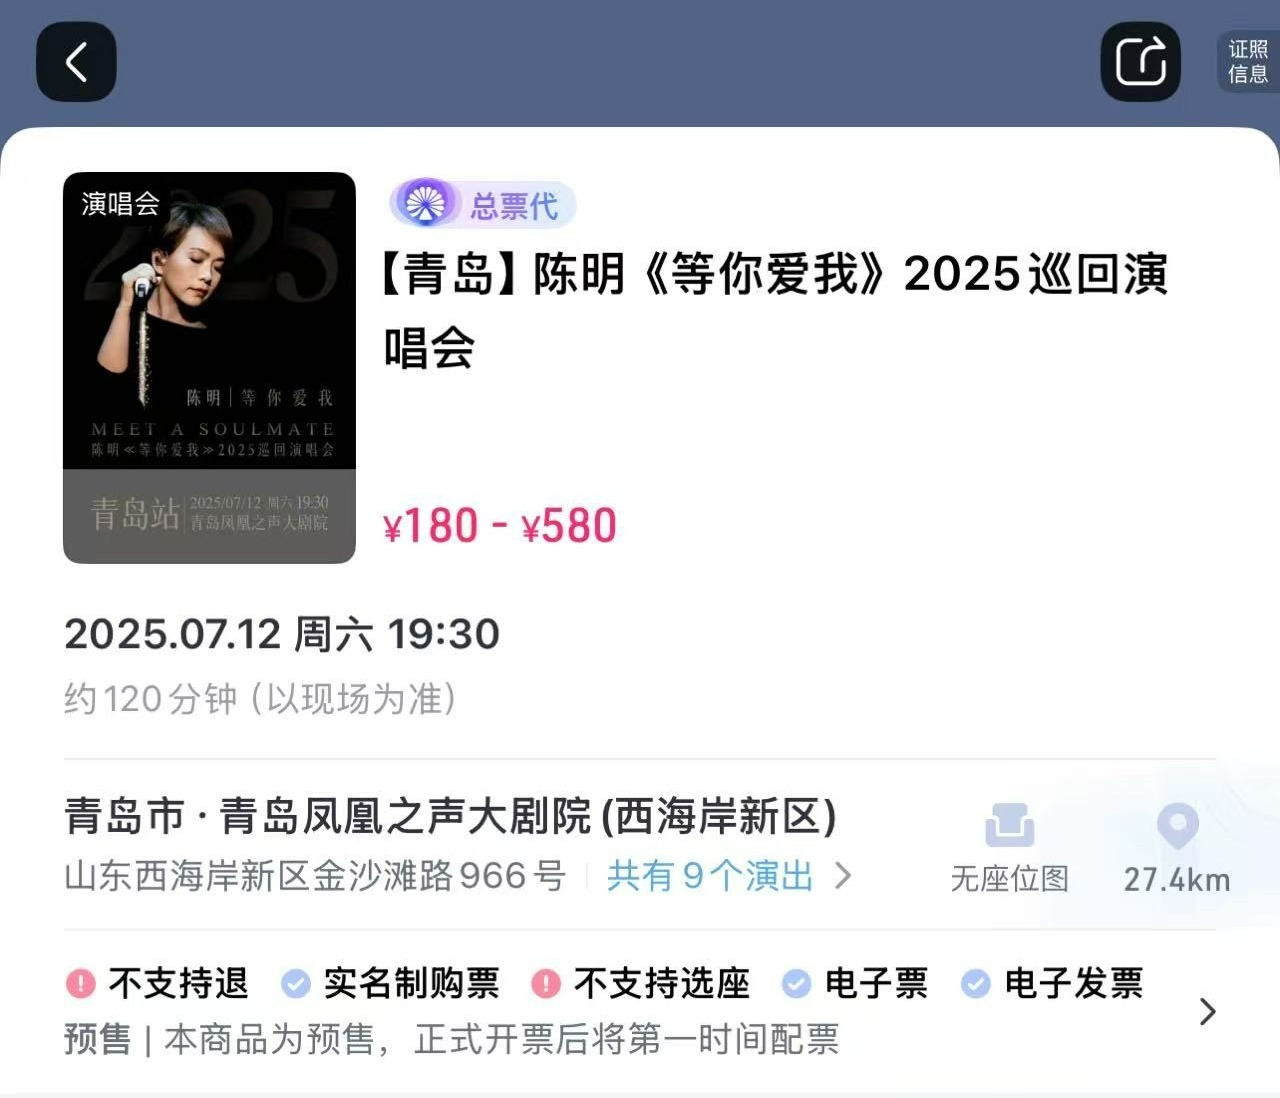The height and width of the screenshot is (1098, 1280).
Task: Expand the service notes with right chevron
Action: (x=1208, y=1011)
